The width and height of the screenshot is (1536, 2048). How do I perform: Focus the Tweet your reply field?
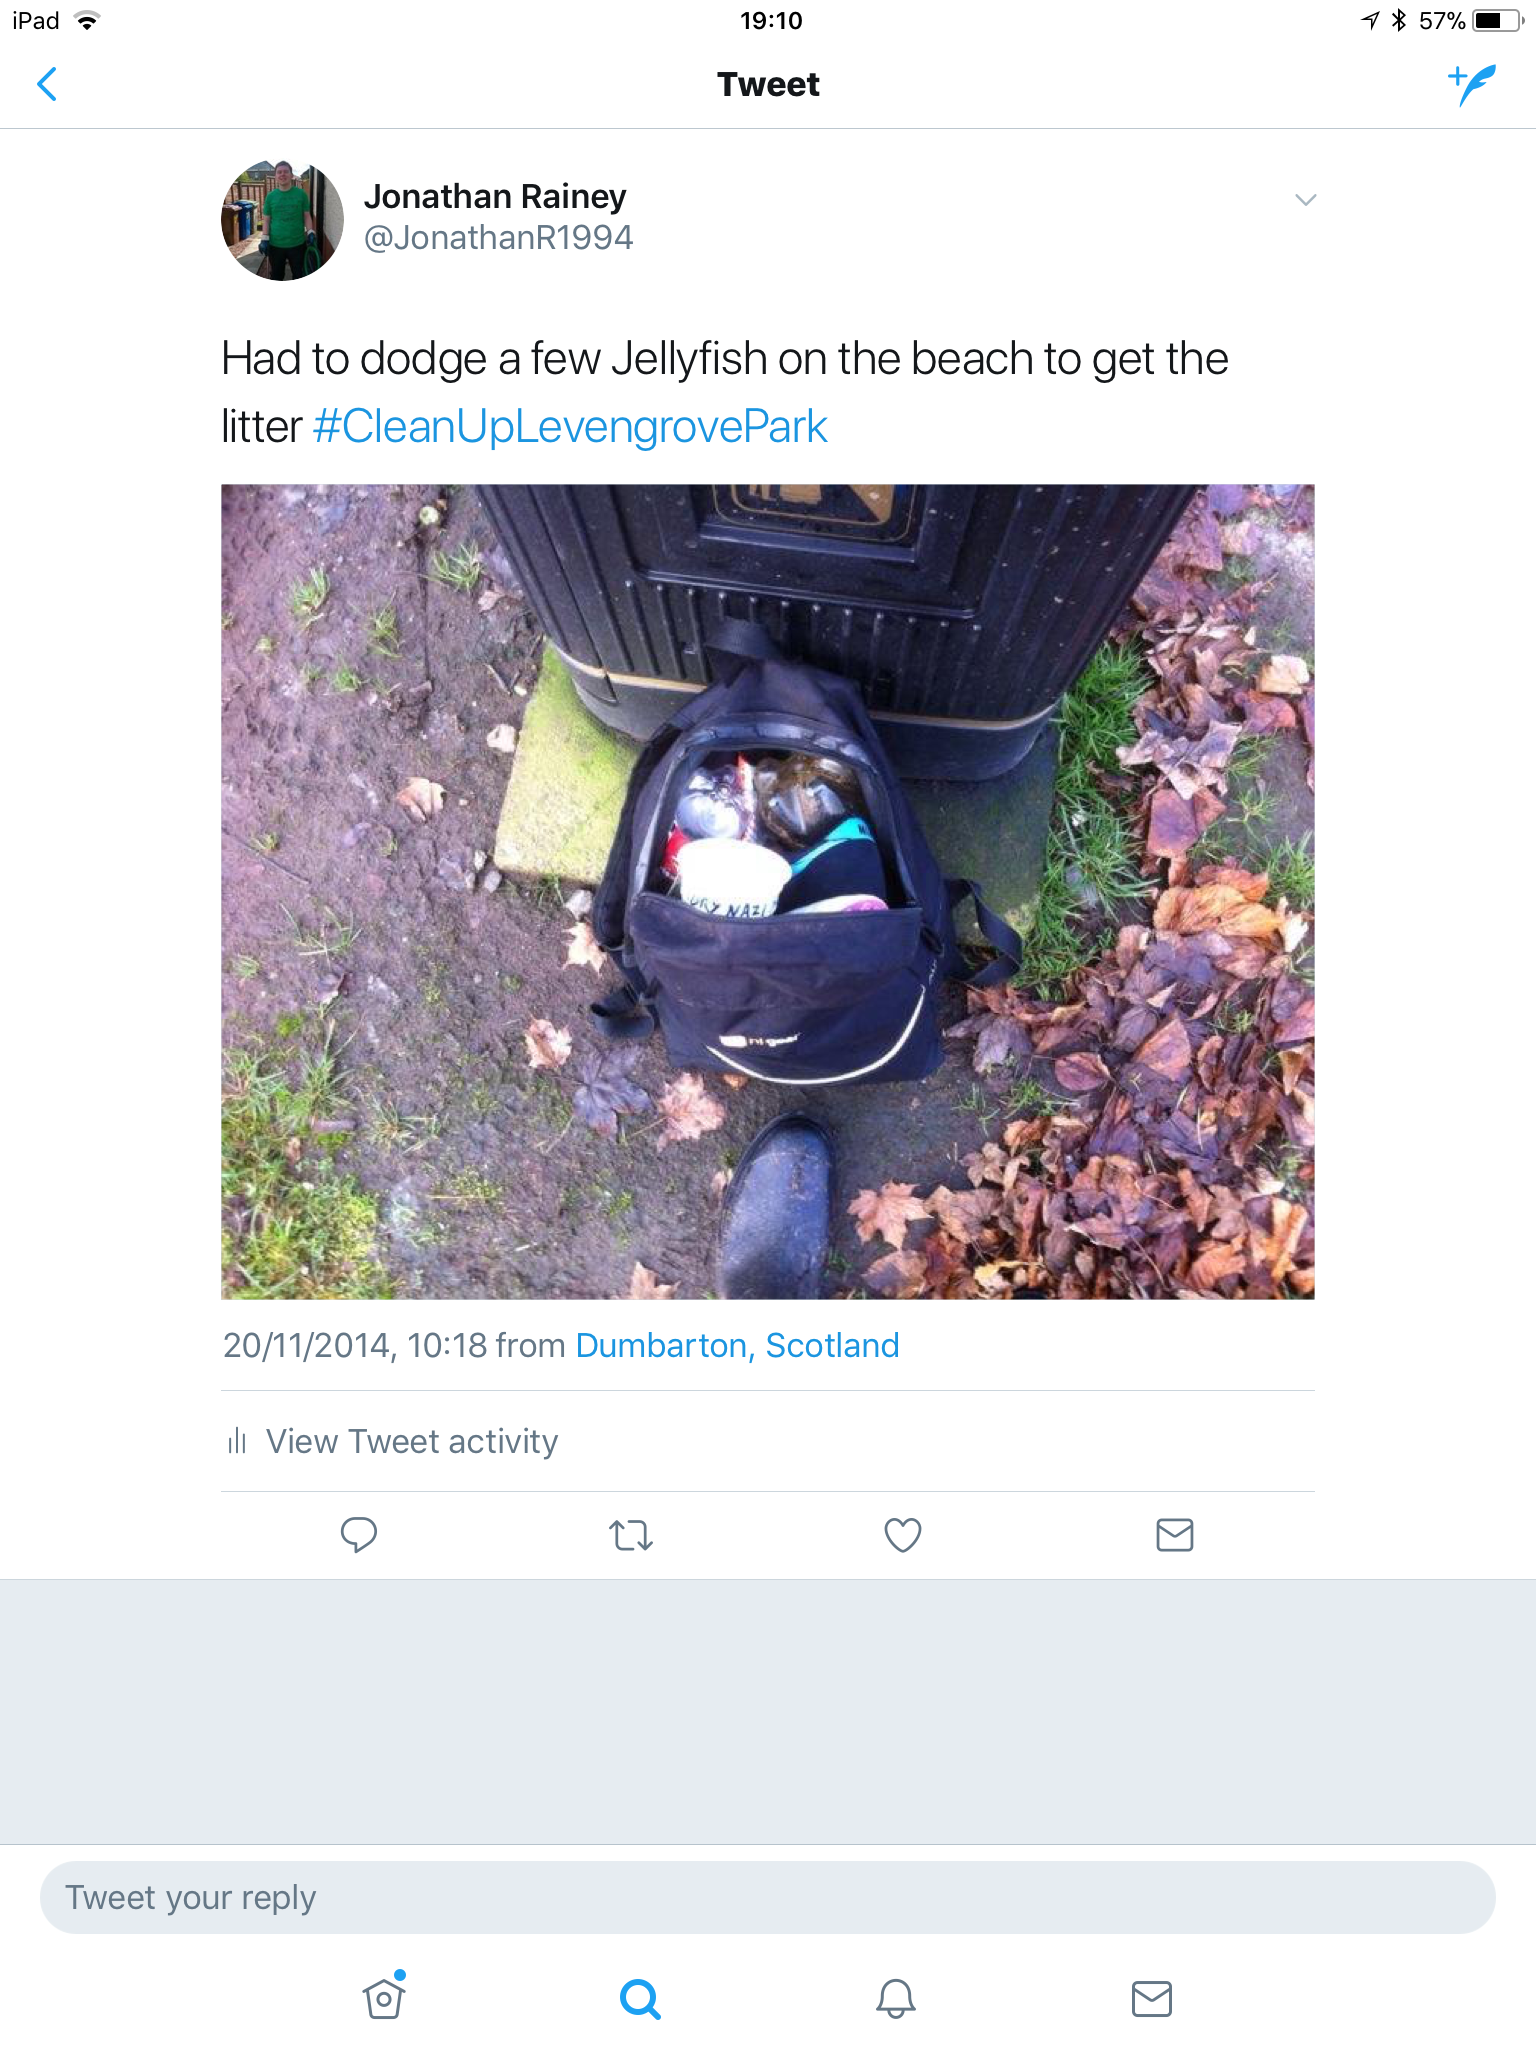point(768,1898)
